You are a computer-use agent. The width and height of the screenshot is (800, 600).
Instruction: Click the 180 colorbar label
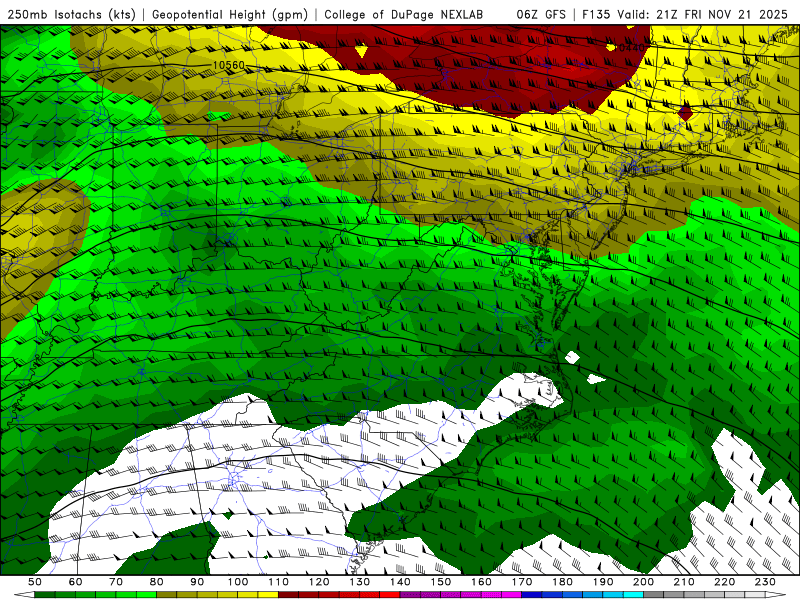(562, 582)
